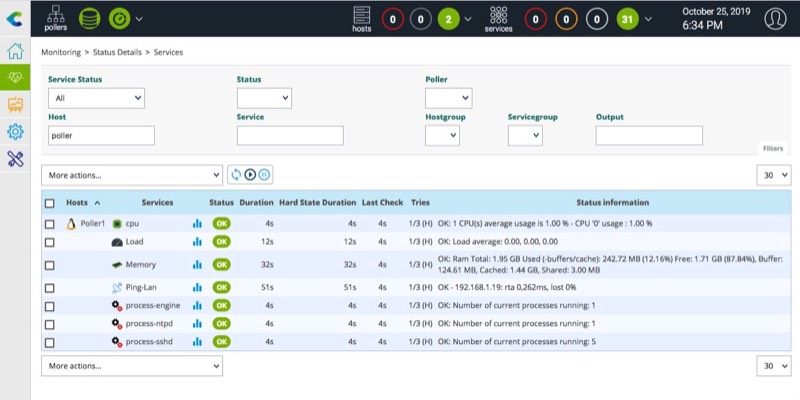Screen dimensions: 800x400
Task: Open the Ping-Lan service link
Action: pyautogui.click(x=144, y=288)
